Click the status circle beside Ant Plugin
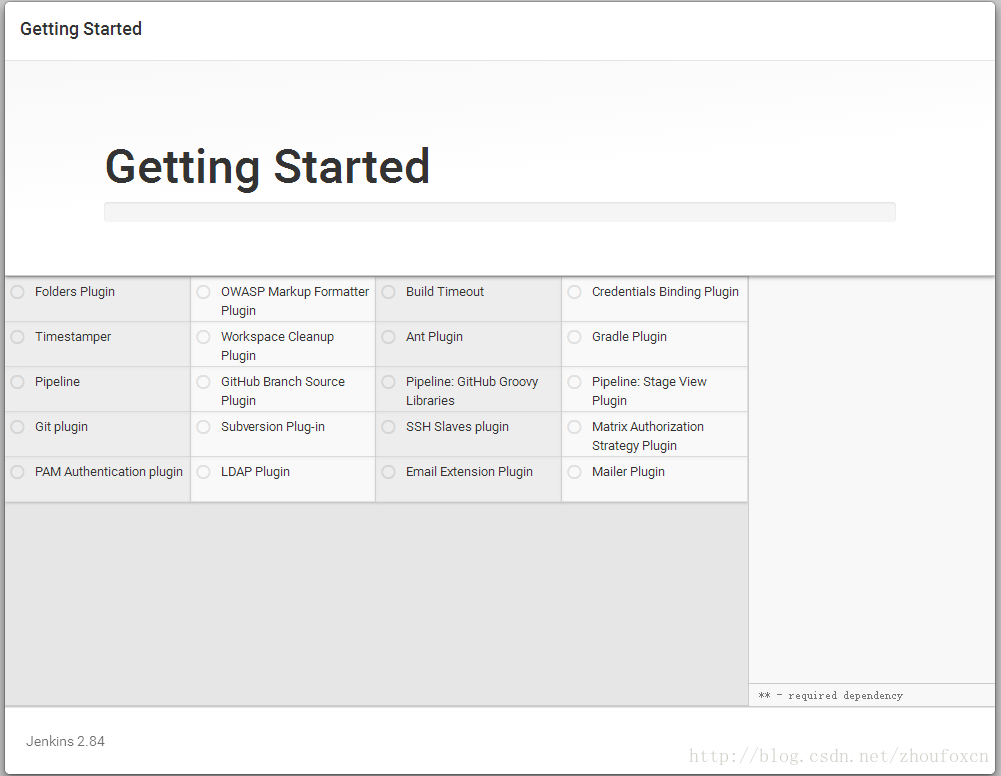This screenshot has width=1001, height=776. coord(388,337)
